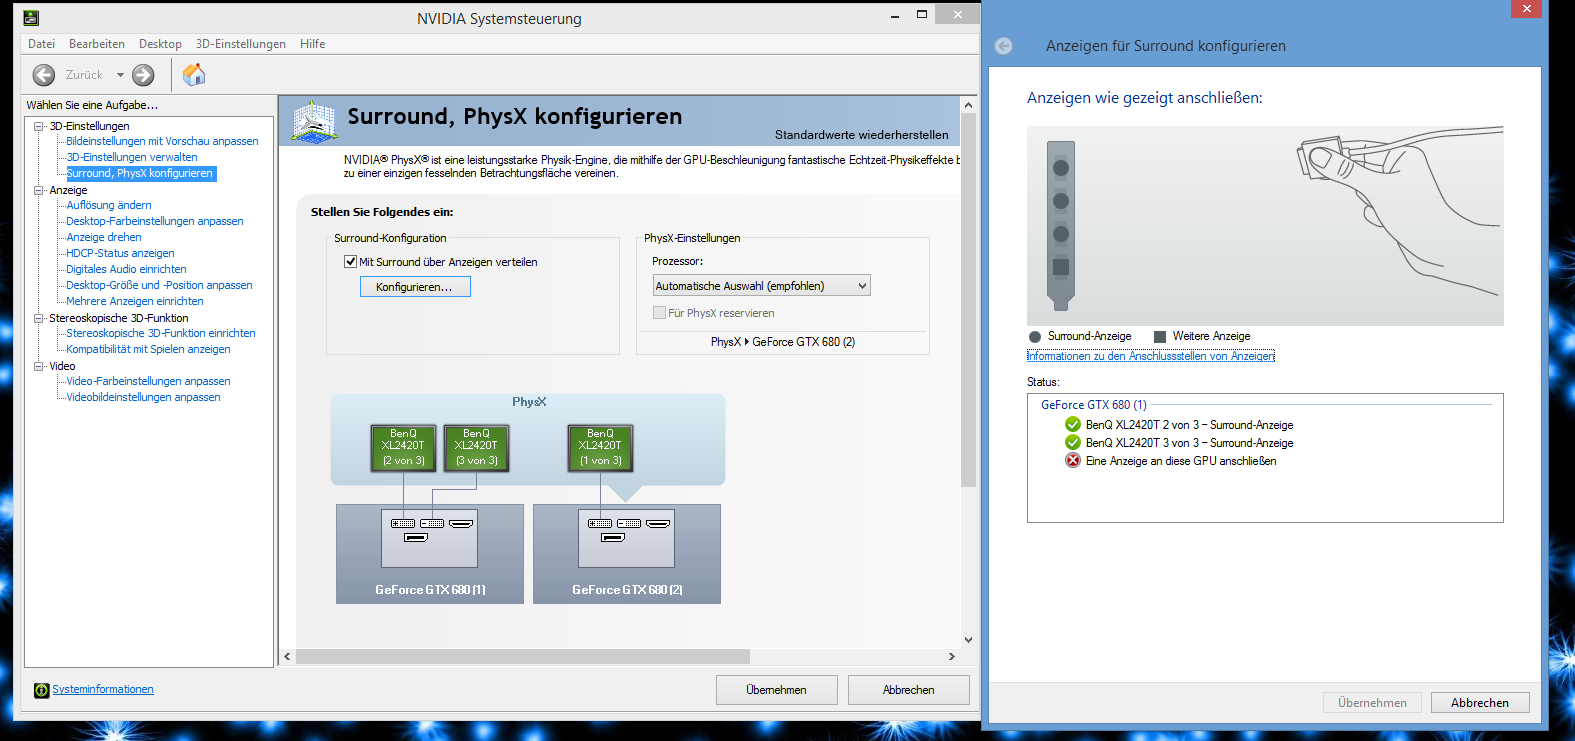Collapse Stereoskopische 3D-Funktion tree node
The height and width of the screenshot is (741, 1575).
pyautogui.click(x=39, y=318)
